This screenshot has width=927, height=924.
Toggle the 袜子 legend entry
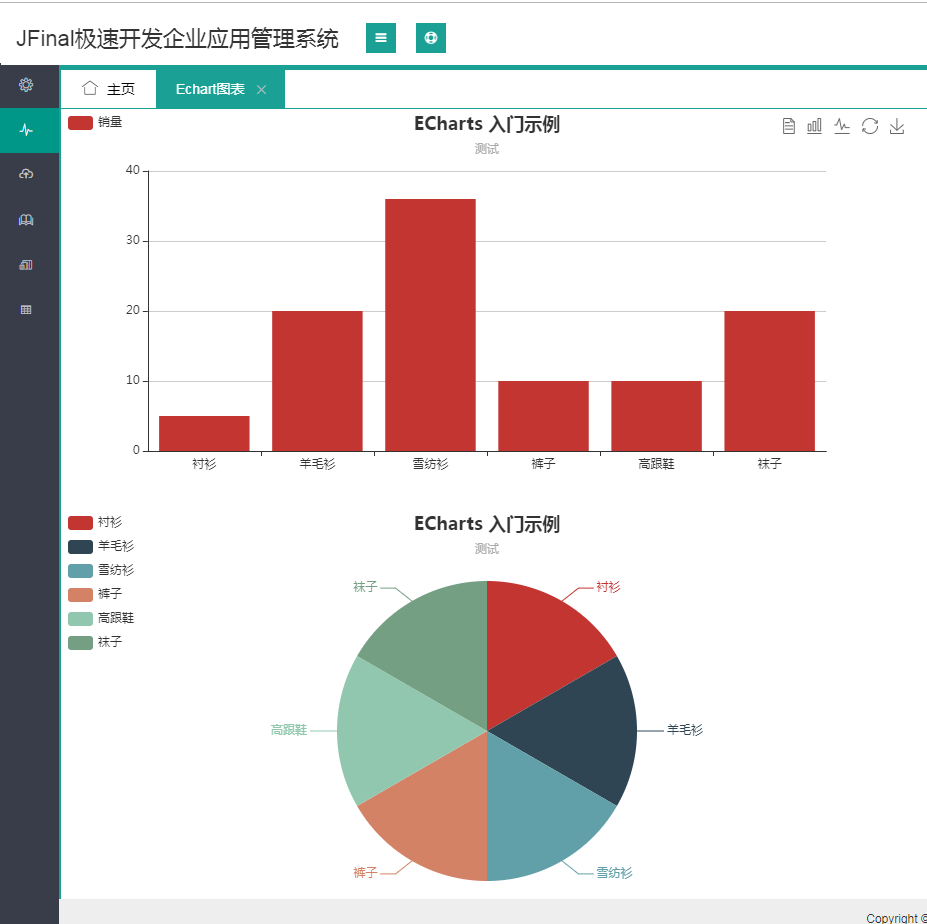pos(97,641)
